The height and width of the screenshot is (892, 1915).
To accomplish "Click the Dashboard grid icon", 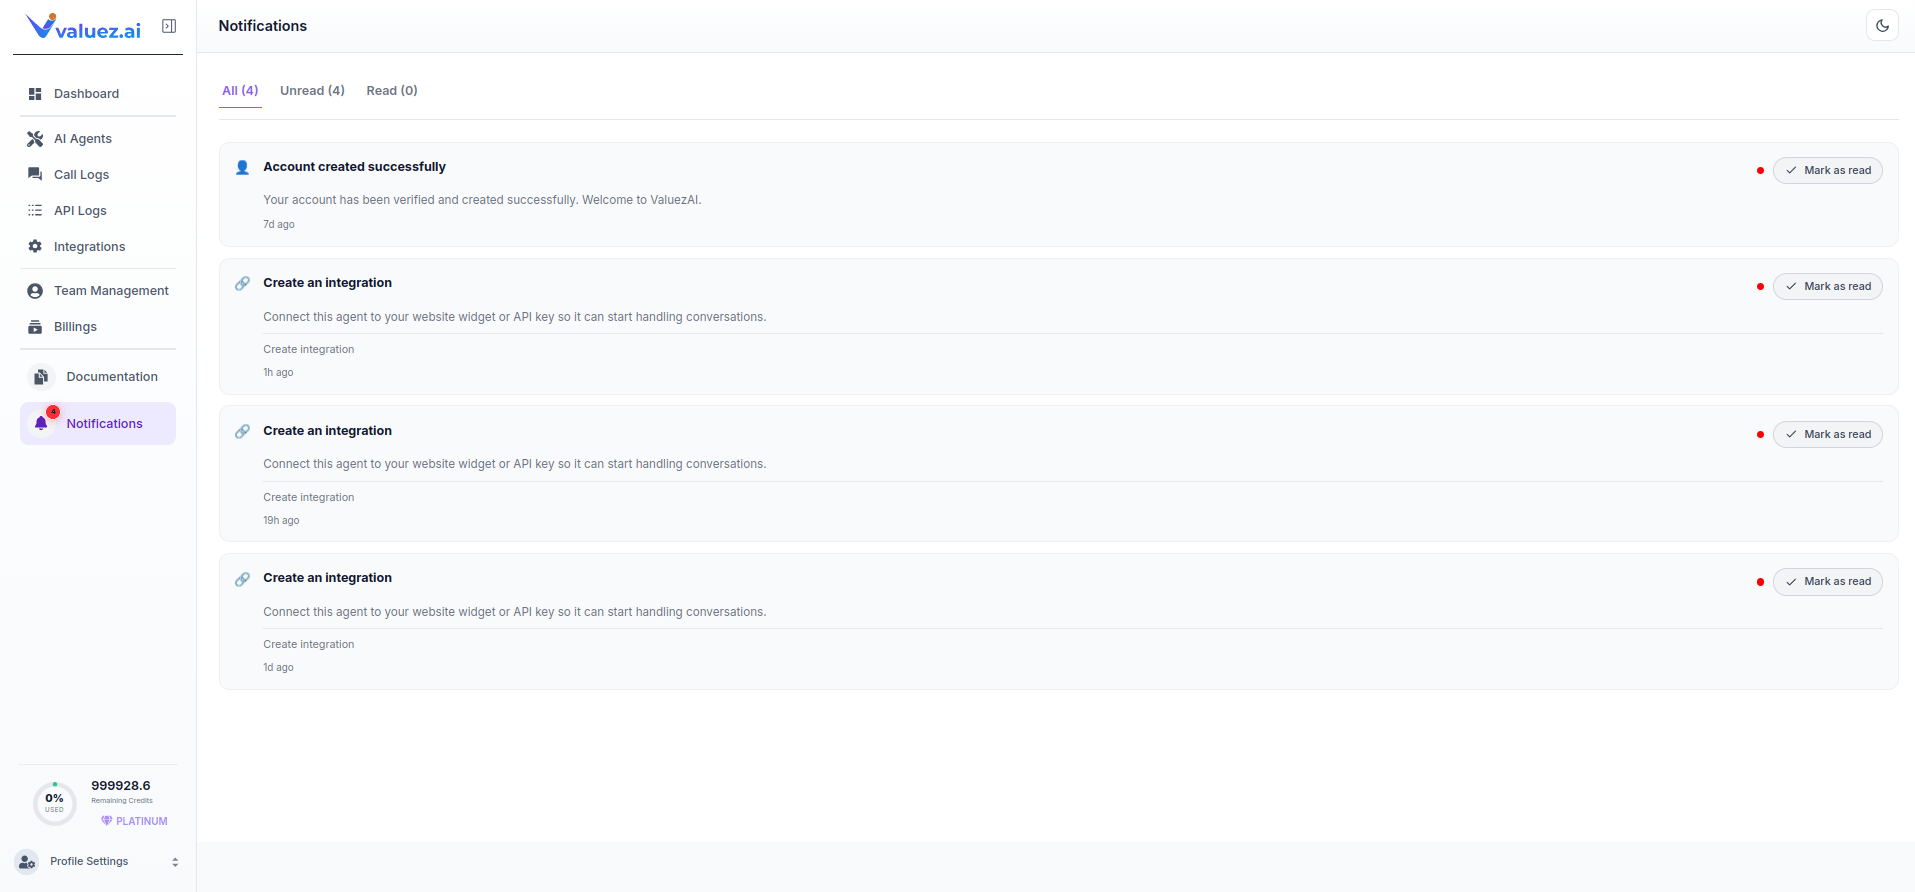I will click(x=35, y=94).
